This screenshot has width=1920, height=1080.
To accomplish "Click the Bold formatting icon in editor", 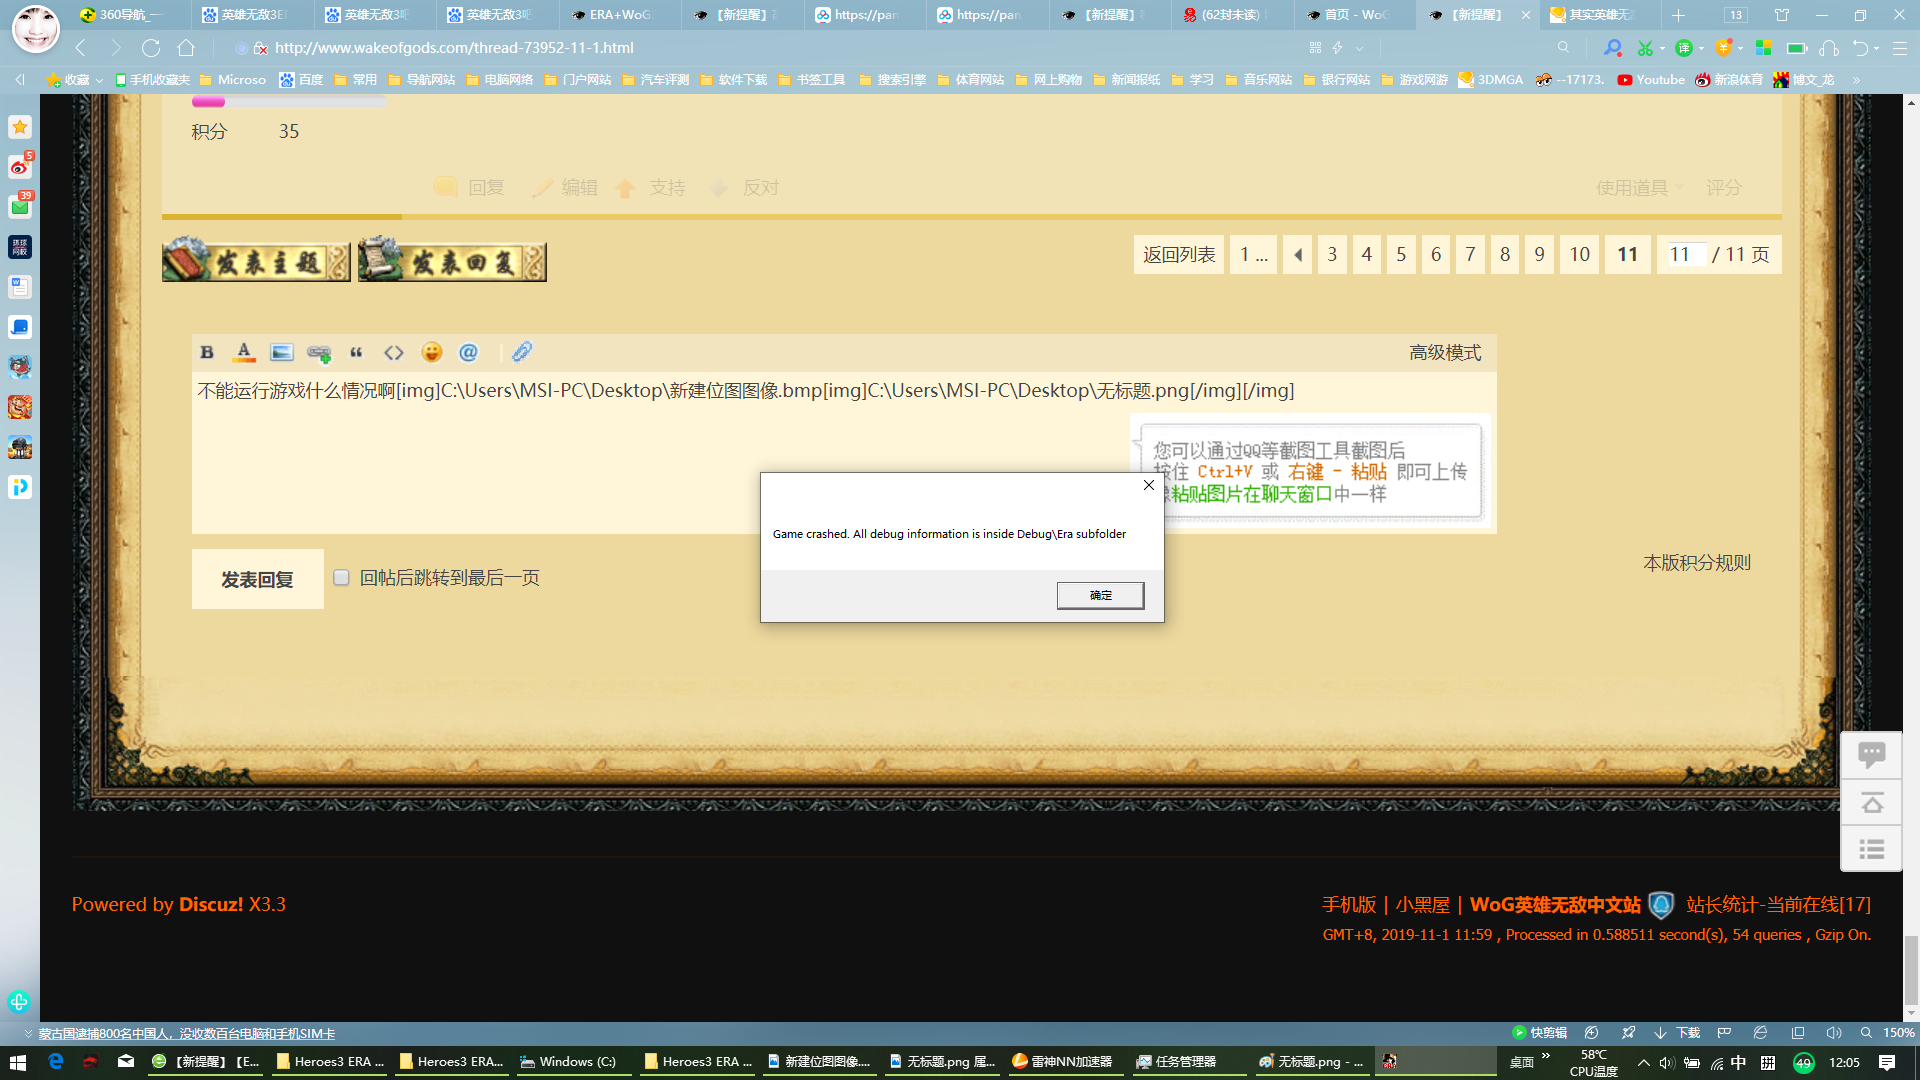I will click(x=207, y=352).
